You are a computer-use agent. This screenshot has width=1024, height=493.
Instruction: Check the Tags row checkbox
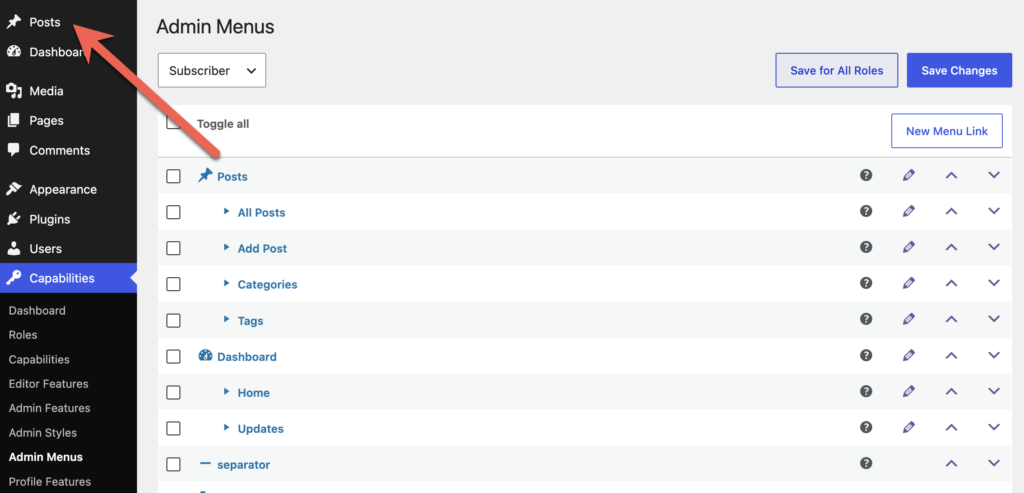click(173, 321)
